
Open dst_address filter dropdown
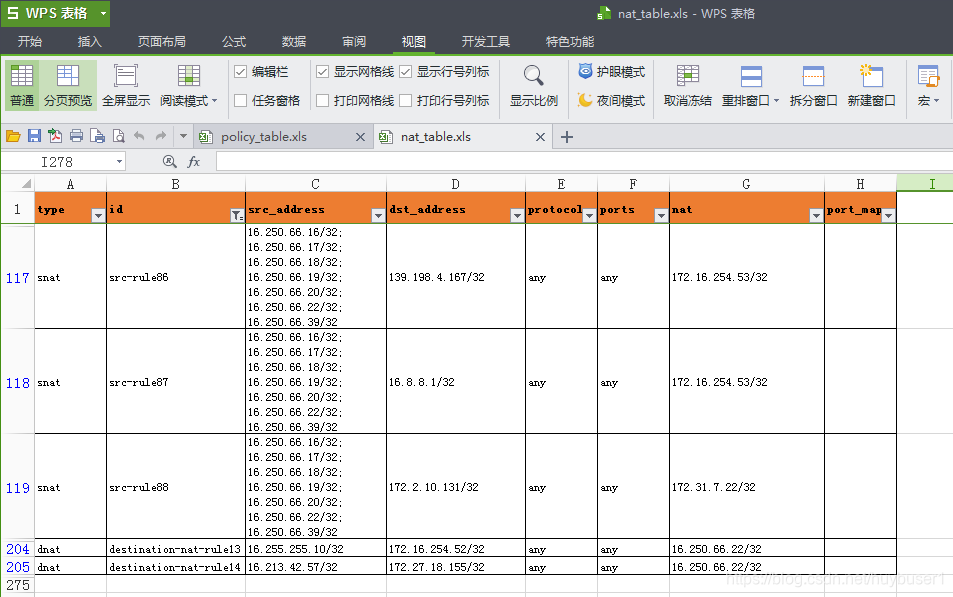(517, 215)
